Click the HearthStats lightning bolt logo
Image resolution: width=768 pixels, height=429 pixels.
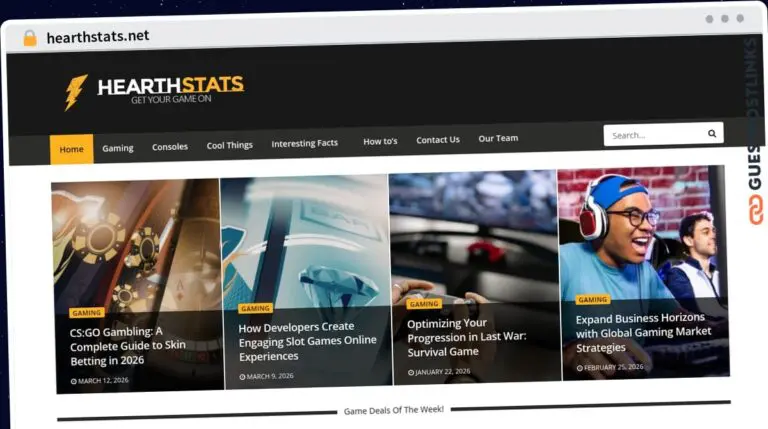(x=76, y=92)
